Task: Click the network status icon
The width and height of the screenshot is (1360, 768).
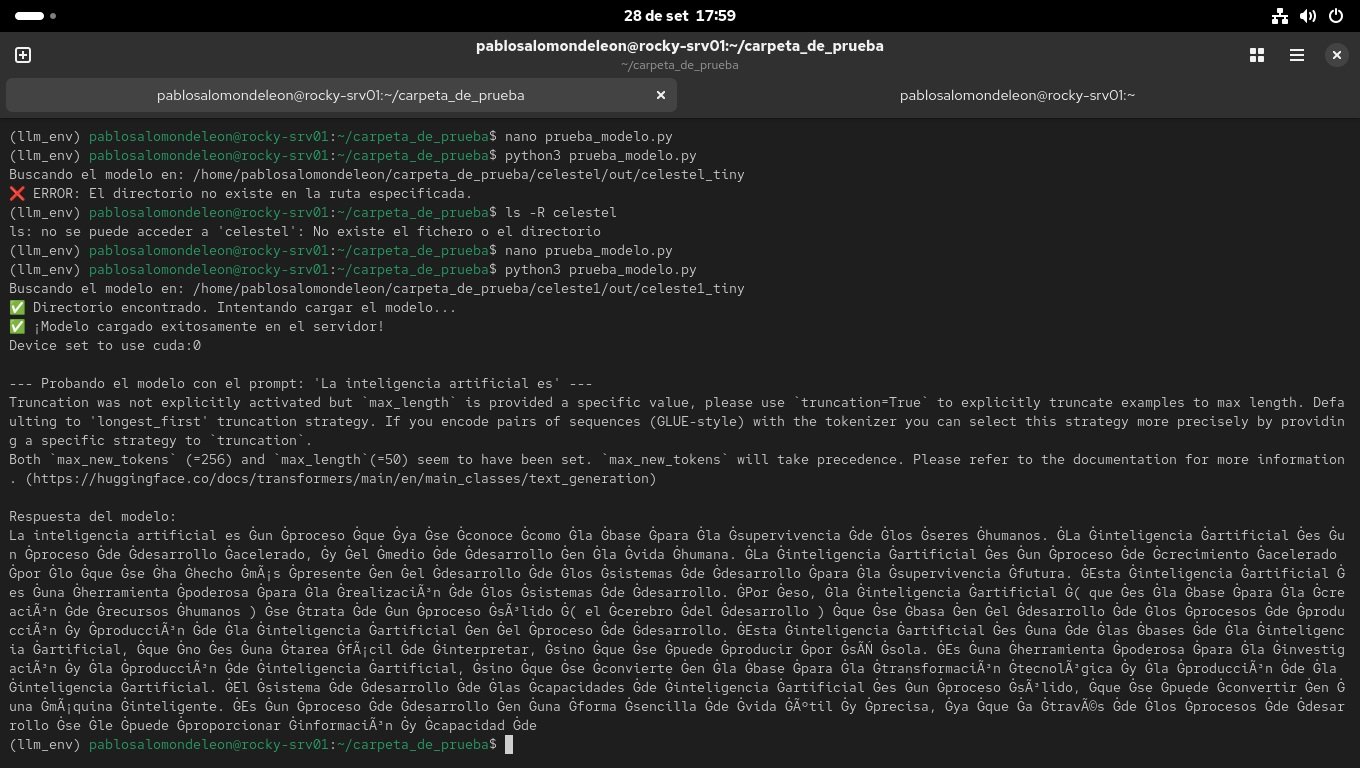Action: (1279, 16)
